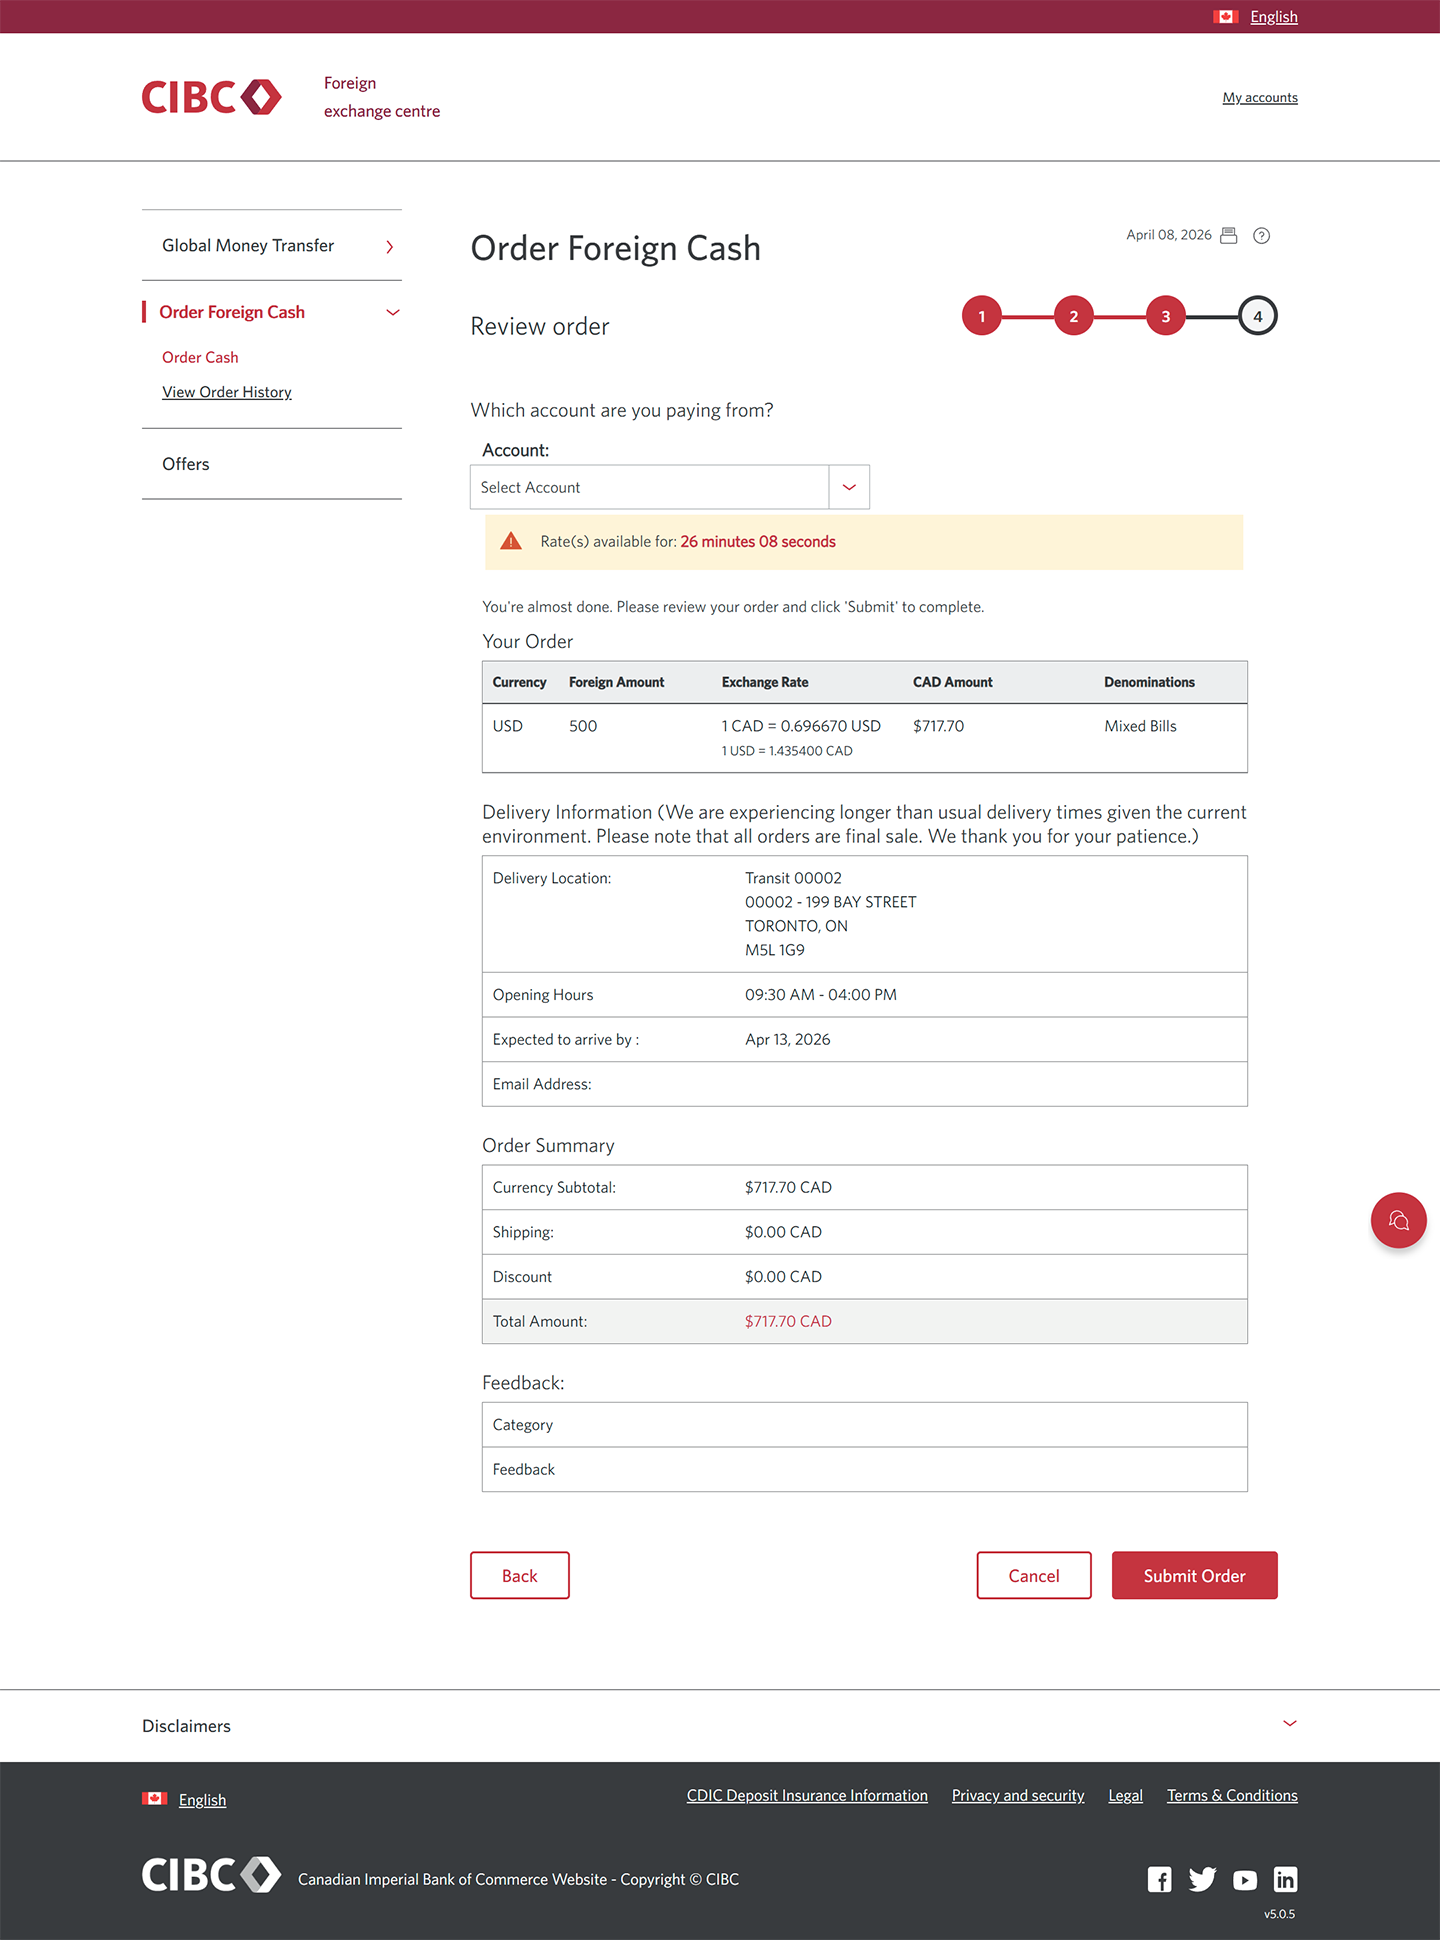Click the Category feedback row
The height and width of the screenshot is (1940, 1440).
coord(865,1425)
